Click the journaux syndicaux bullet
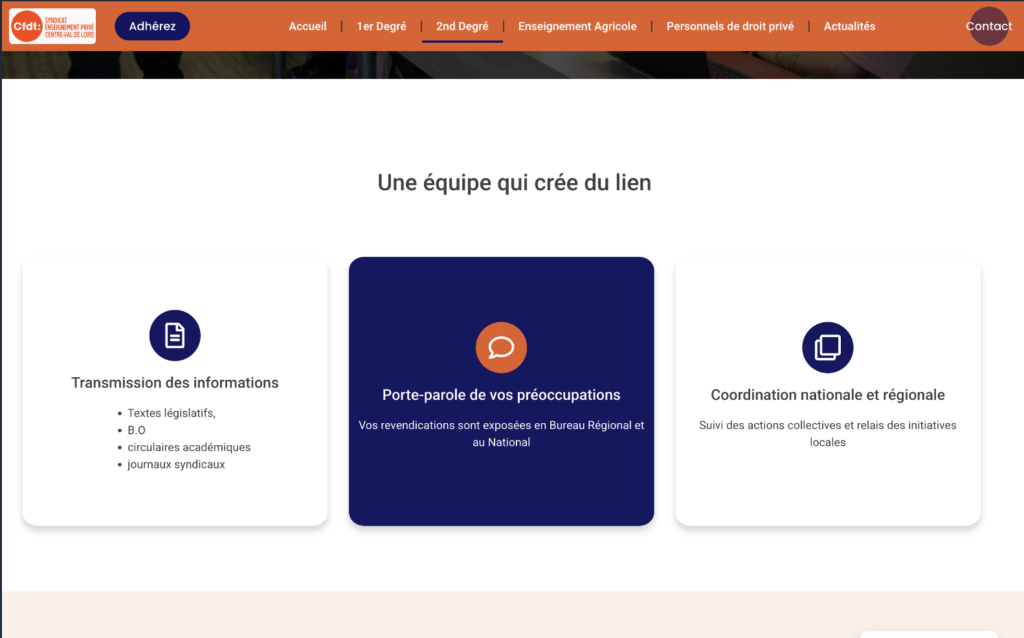The image size is (1024, 638). point(176,464)
